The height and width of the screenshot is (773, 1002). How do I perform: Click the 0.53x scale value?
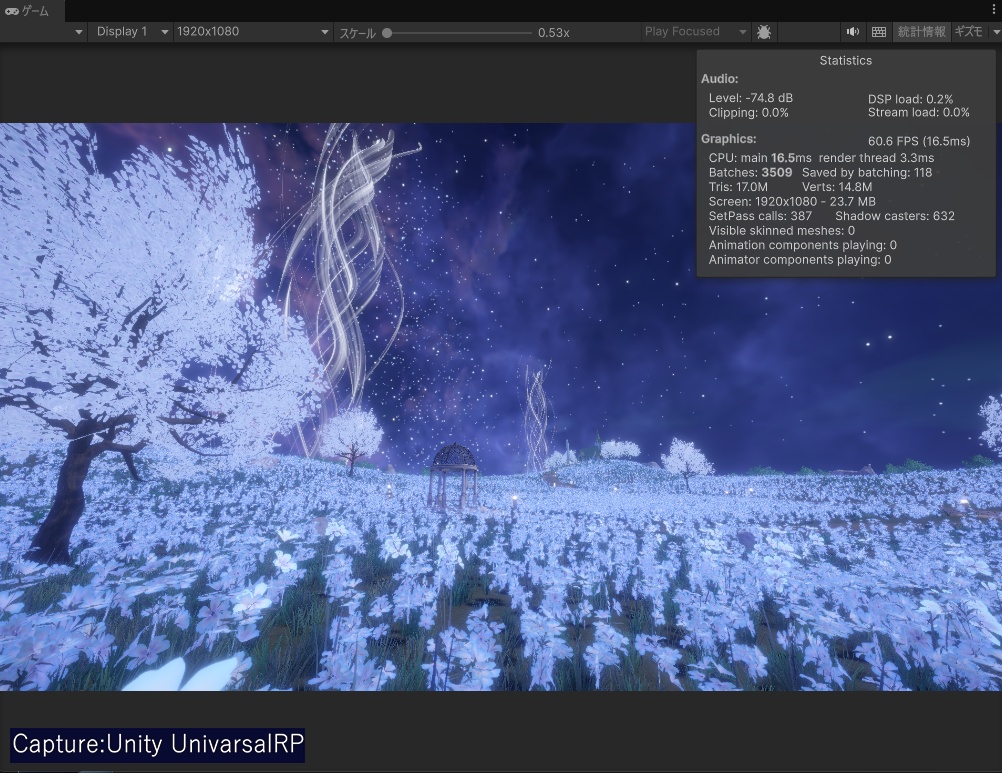(553, 33)
